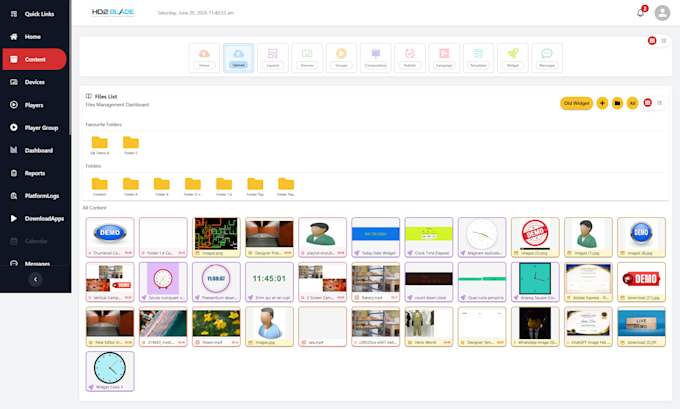Open the notifications bell
Screen dimensions: 680x409
641,12
